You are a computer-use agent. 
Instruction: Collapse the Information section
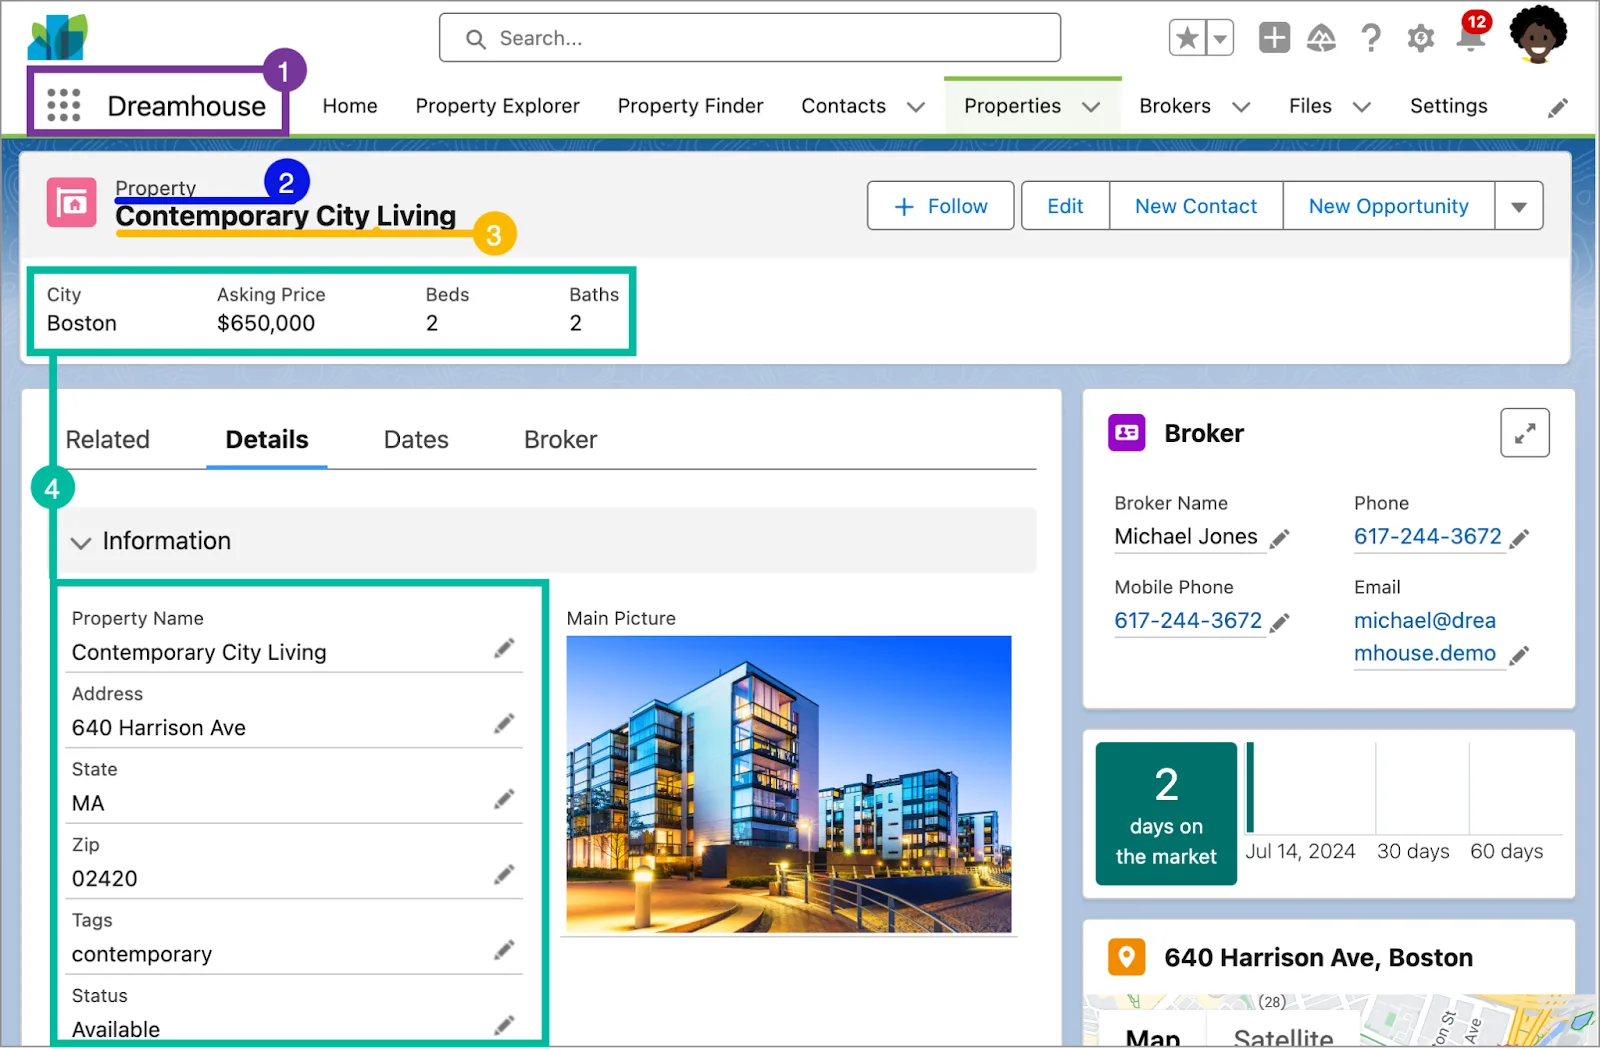[81, 542]
